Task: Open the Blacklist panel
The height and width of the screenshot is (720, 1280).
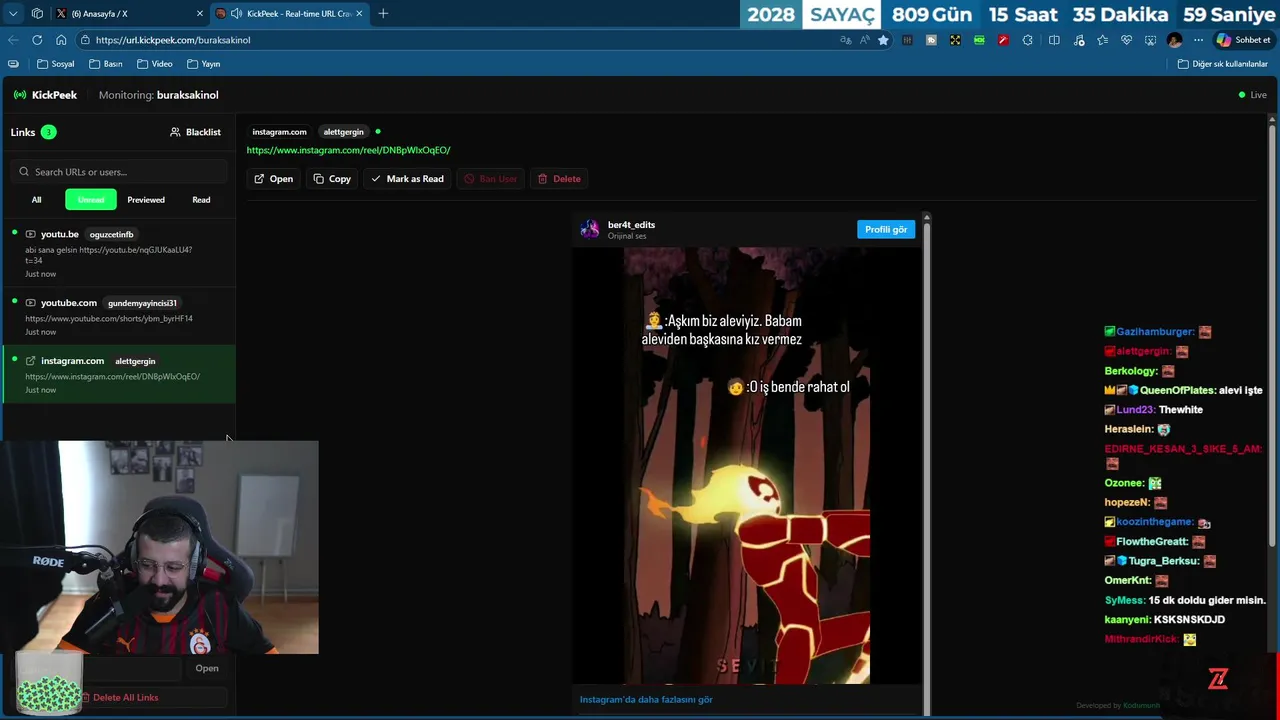Action: click(195, 132)
